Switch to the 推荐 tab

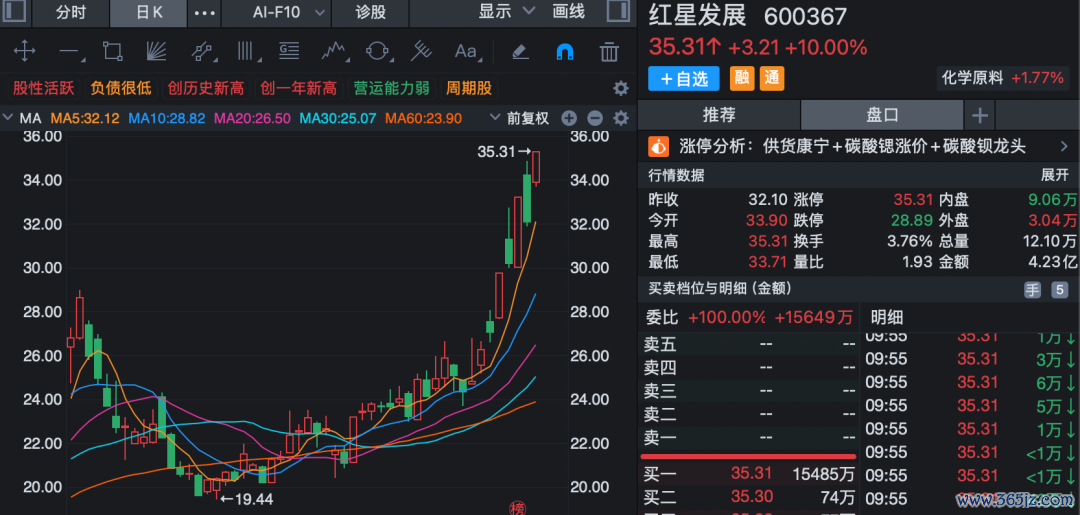pos(719,115)
